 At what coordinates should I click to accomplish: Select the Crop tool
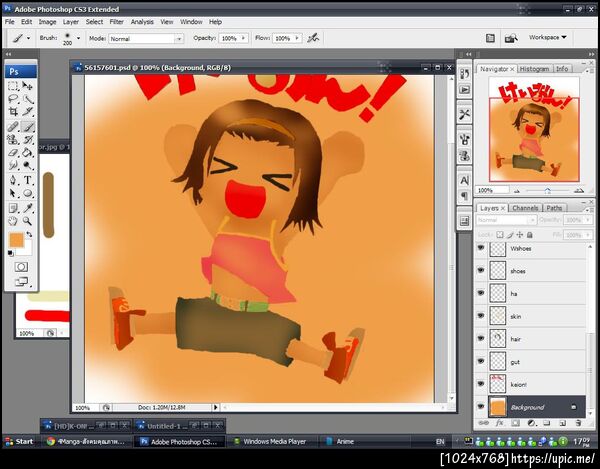pyautogui.click(x=13, y=112)
